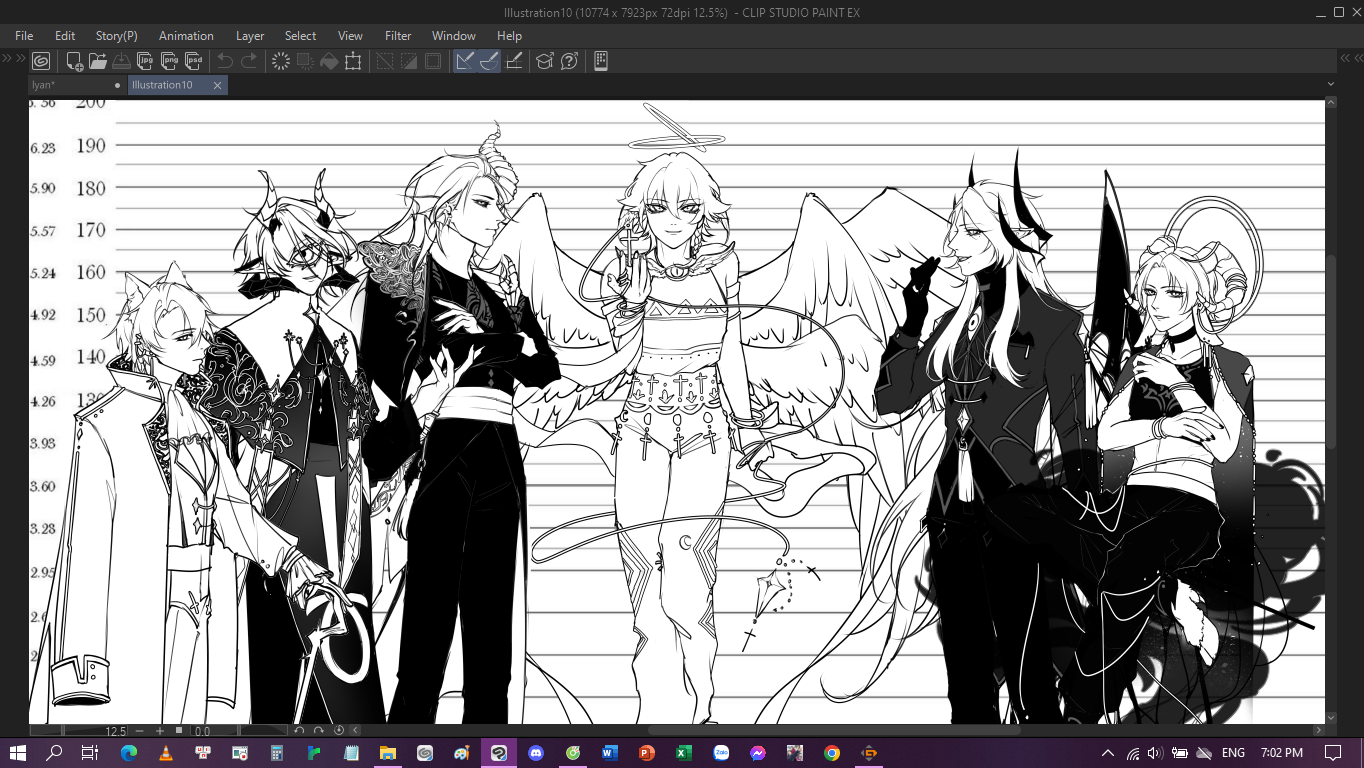
Task: Expand the collapsed left panel double-arrows
Action: click(7, 60)
